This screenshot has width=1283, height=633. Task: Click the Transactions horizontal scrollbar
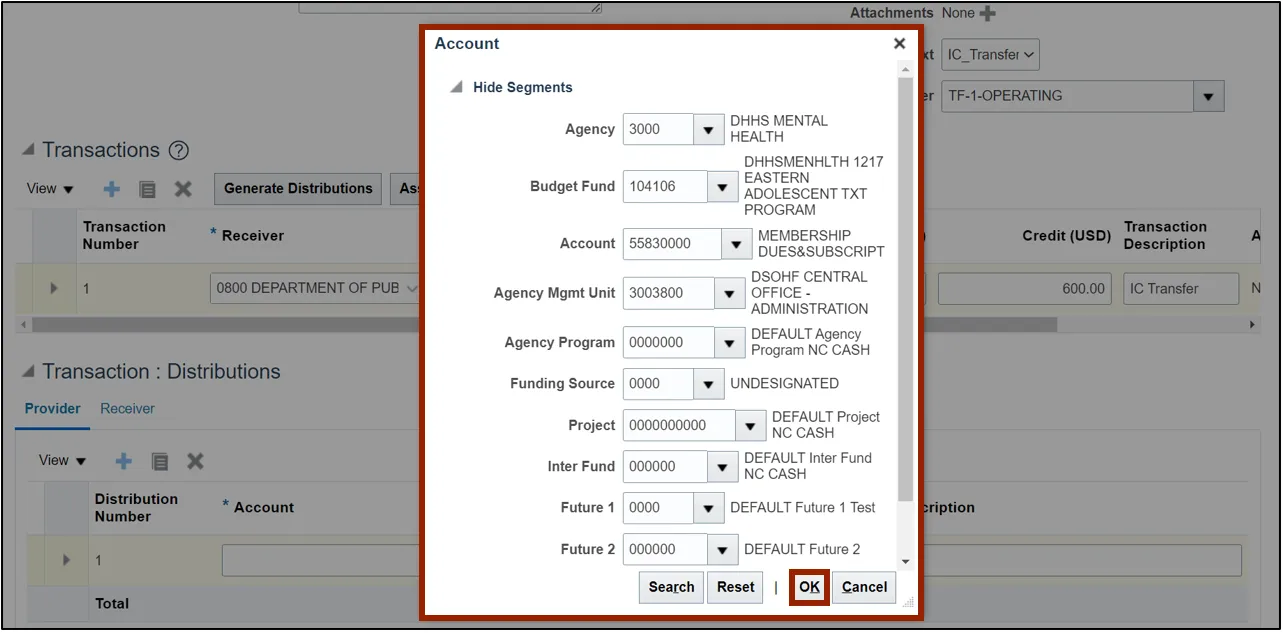click(x=546, y=325)
